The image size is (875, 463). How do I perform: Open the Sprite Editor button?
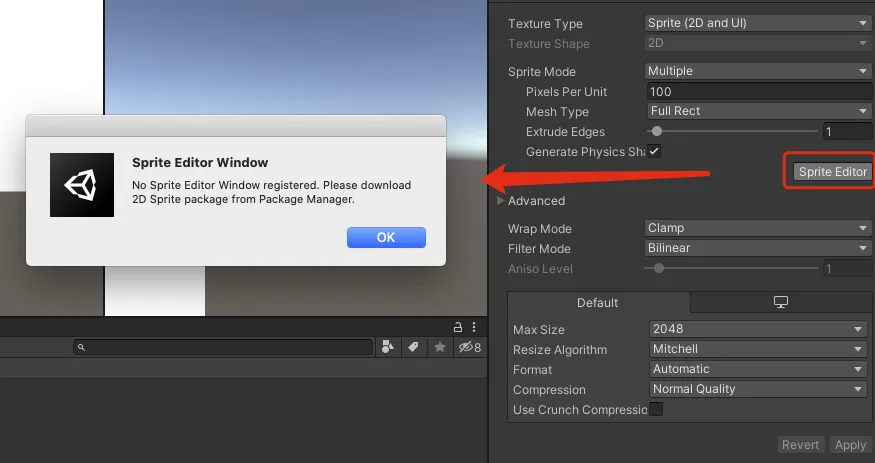832,172
